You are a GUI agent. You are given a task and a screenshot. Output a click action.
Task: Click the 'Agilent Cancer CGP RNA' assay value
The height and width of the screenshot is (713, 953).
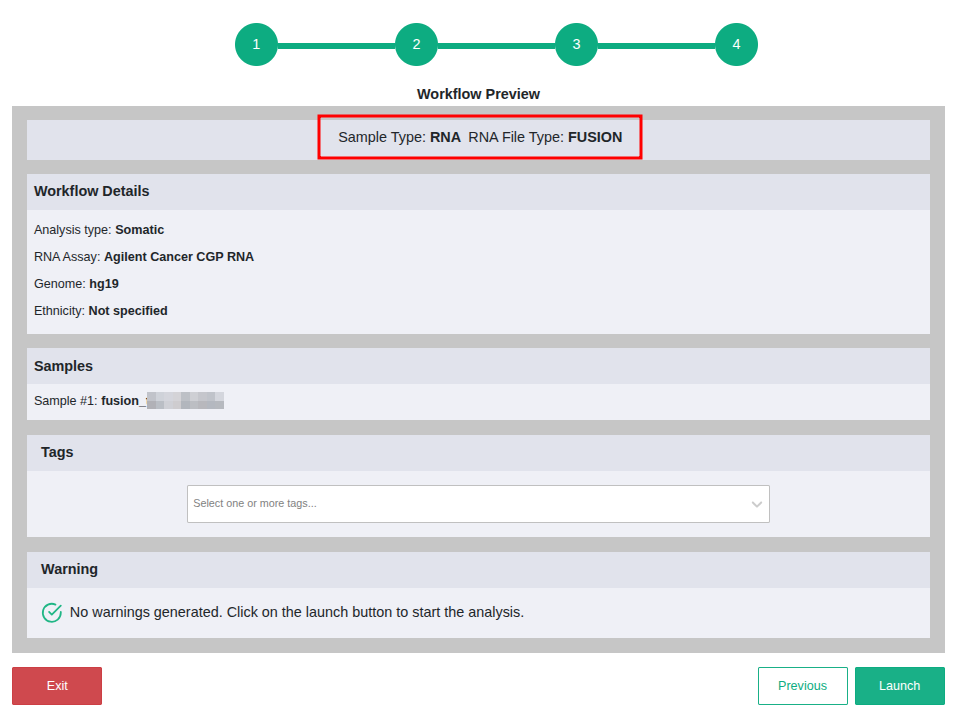tap(179, 257)
